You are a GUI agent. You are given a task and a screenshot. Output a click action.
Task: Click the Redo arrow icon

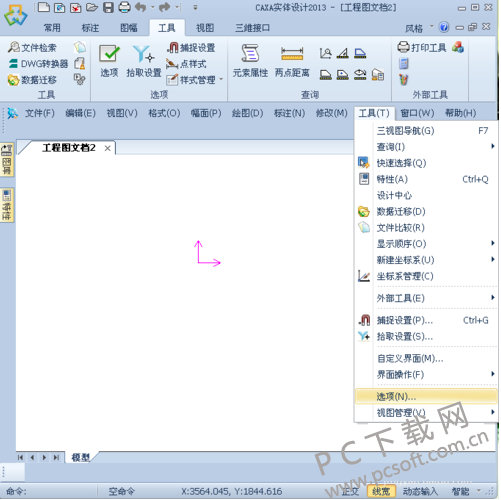click(165, 7)
